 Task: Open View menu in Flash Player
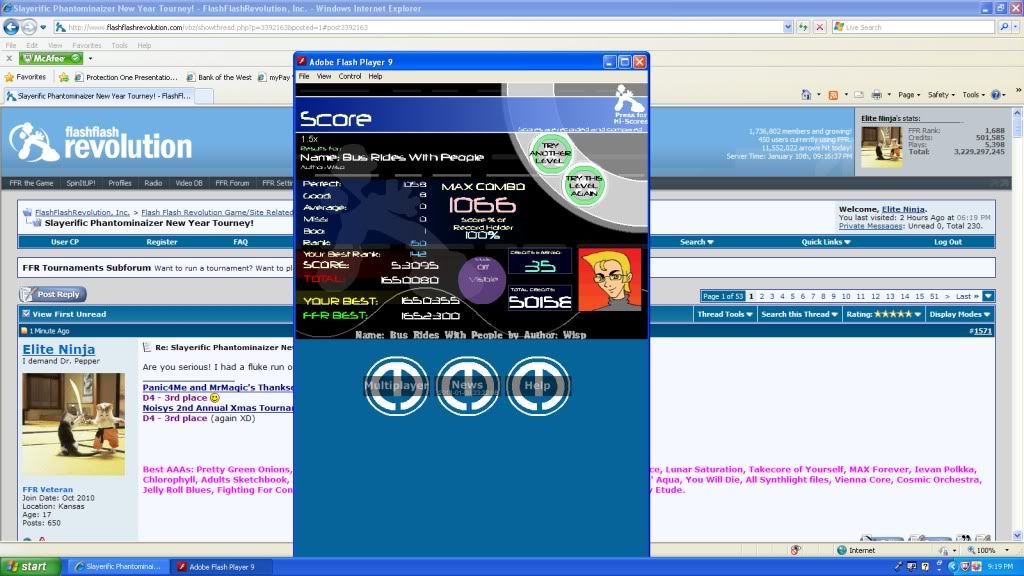tap(324, 76)
